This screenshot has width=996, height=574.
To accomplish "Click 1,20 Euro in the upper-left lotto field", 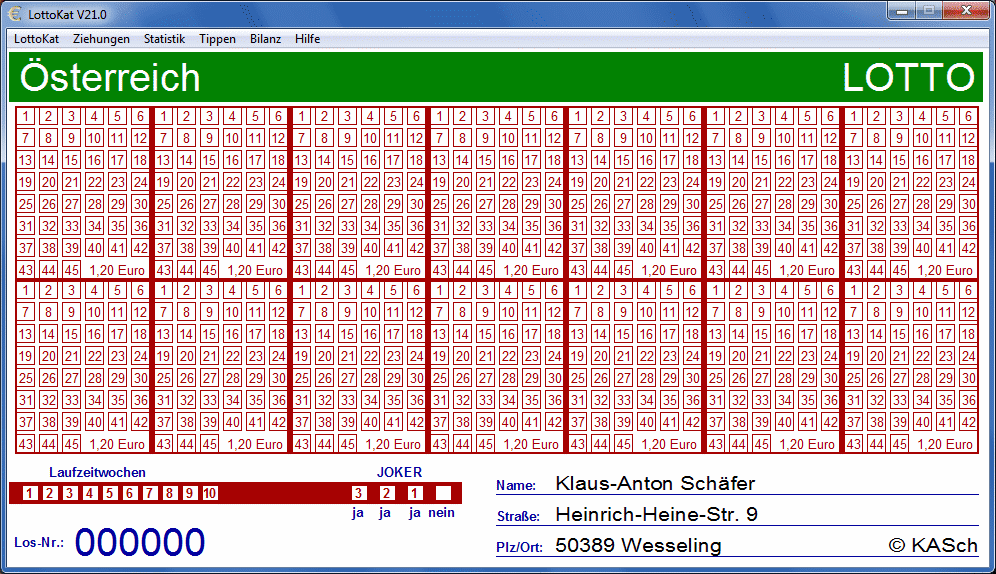I will (x=117, y=270).
